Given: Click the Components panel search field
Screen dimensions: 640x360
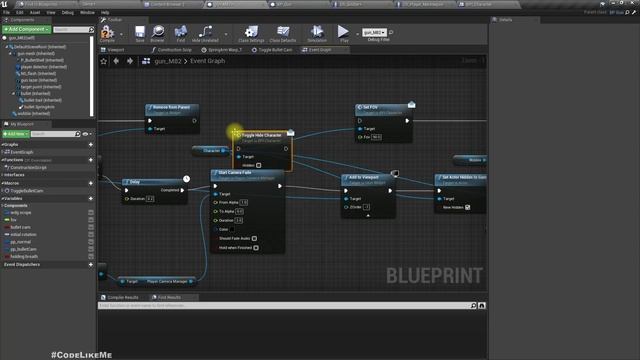Looking at the screenshot, I should [73, 29].
